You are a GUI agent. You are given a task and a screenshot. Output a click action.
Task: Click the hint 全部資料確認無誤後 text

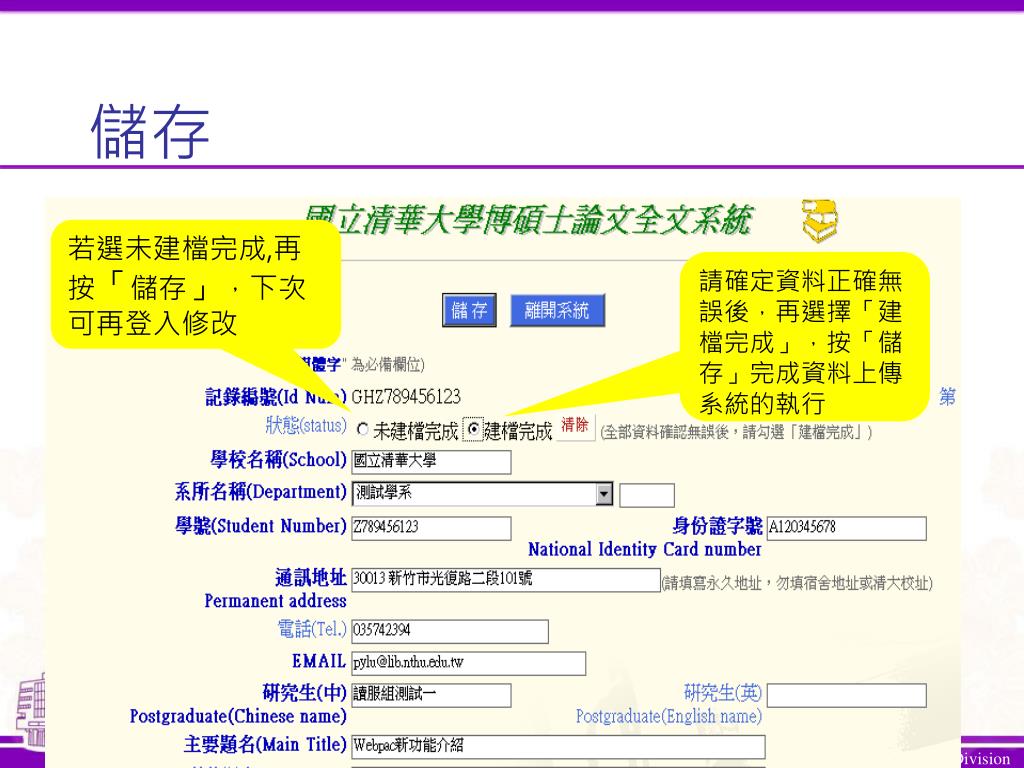736,432
